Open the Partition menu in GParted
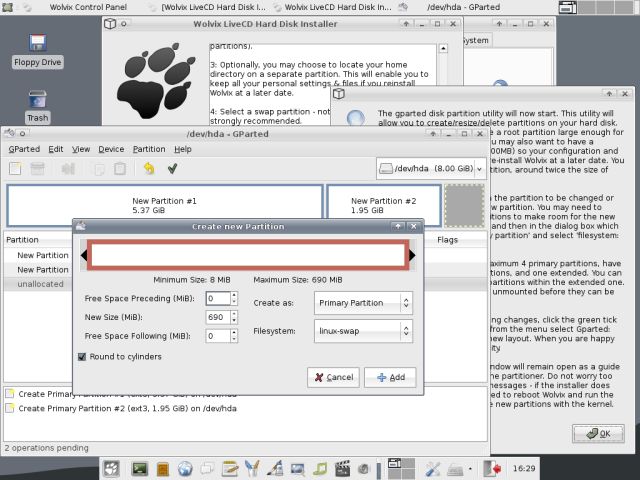This screenshot has height=480, width=640. click(x=149, y=149)
